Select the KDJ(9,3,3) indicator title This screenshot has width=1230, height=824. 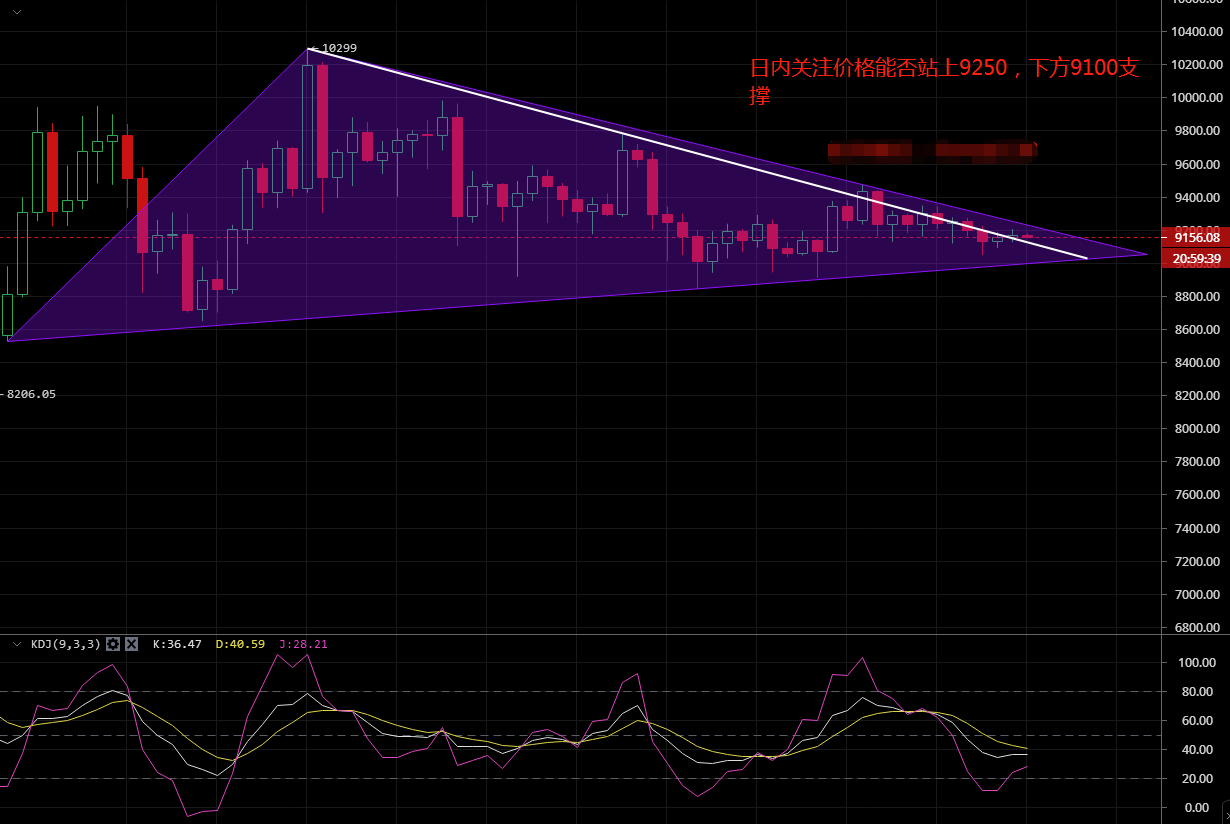65,644
